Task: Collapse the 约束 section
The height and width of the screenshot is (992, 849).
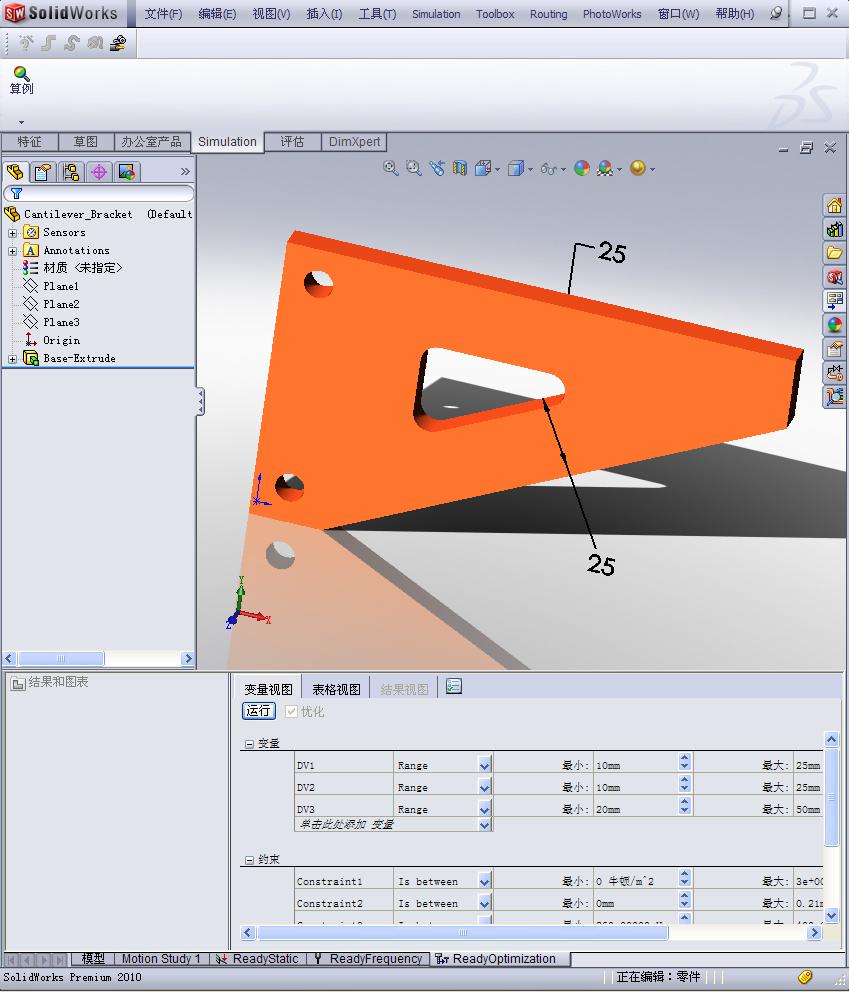Action: coord(249,860)
